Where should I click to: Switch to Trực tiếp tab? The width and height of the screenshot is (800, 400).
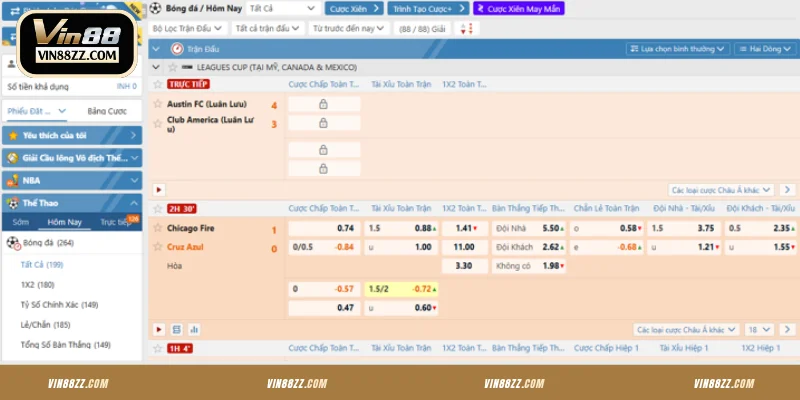point(115,222)
